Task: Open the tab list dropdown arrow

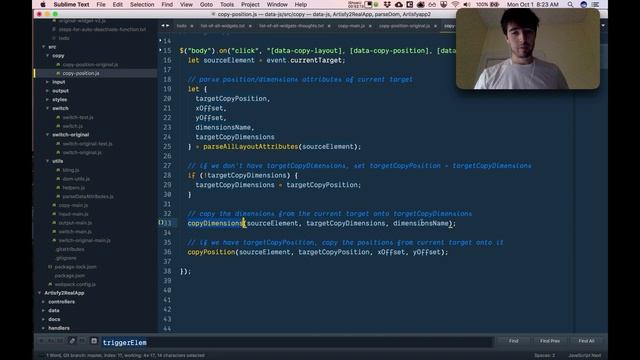Action: coord(603,26)
